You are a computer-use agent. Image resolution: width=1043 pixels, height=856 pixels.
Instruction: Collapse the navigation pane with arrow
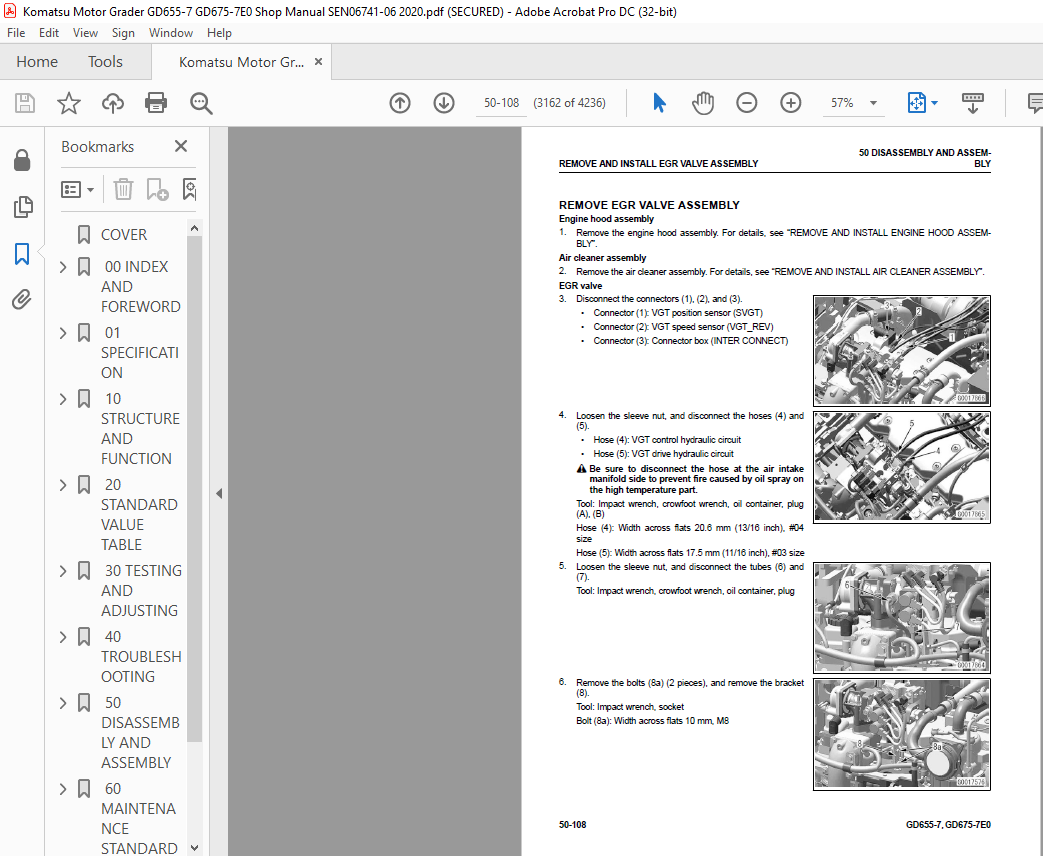(219, 494)
